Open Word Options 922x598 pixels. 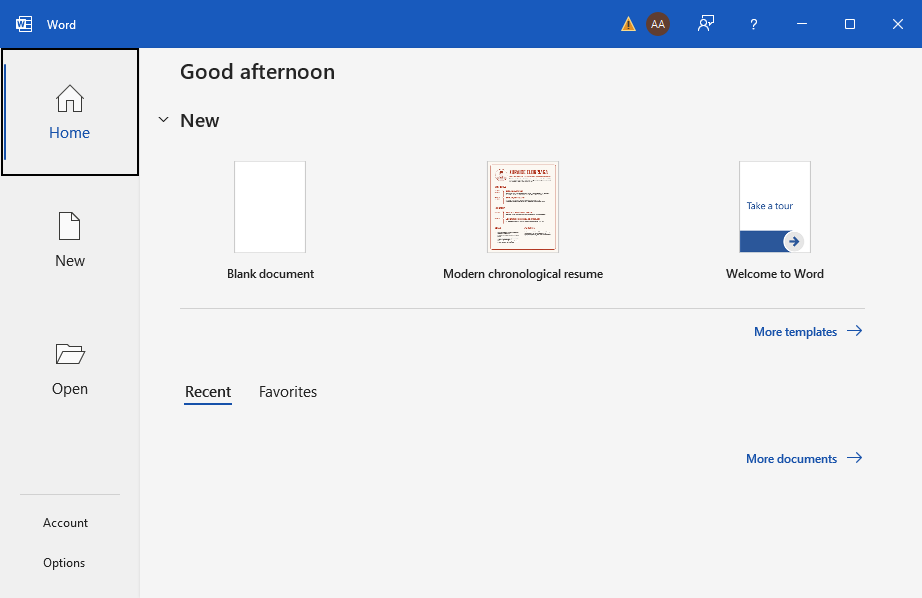point(64,562)
